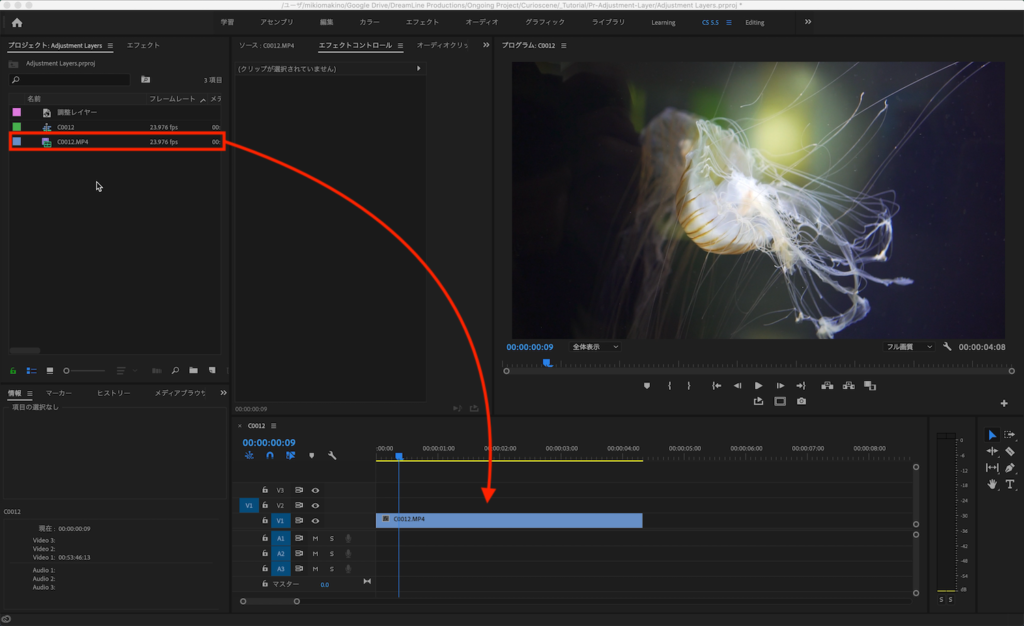Add a marker in the program monitor
Image resolution: width=1024 pixels, height=626 pixels.
646,385
